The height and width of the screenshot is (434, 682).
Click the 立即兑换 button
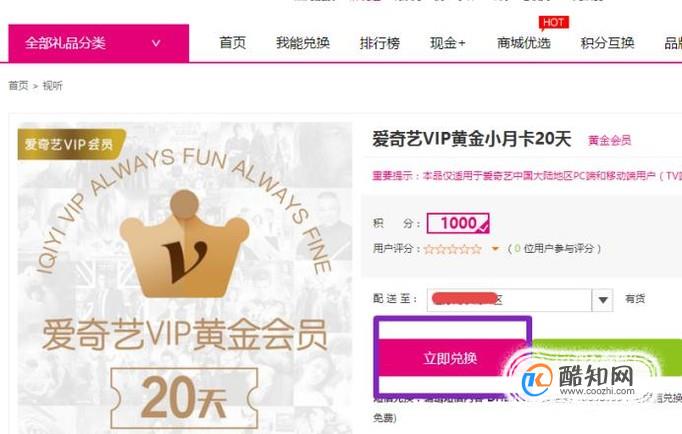451,358
